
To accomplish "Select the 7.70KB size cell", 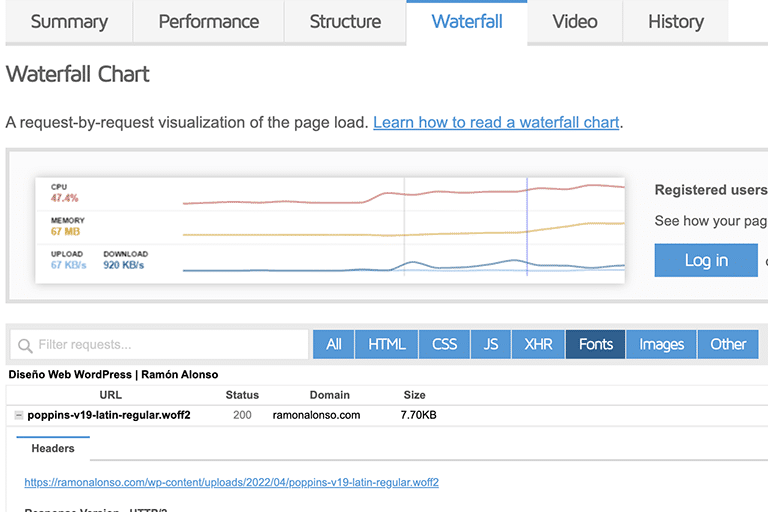I will (418, 415).
